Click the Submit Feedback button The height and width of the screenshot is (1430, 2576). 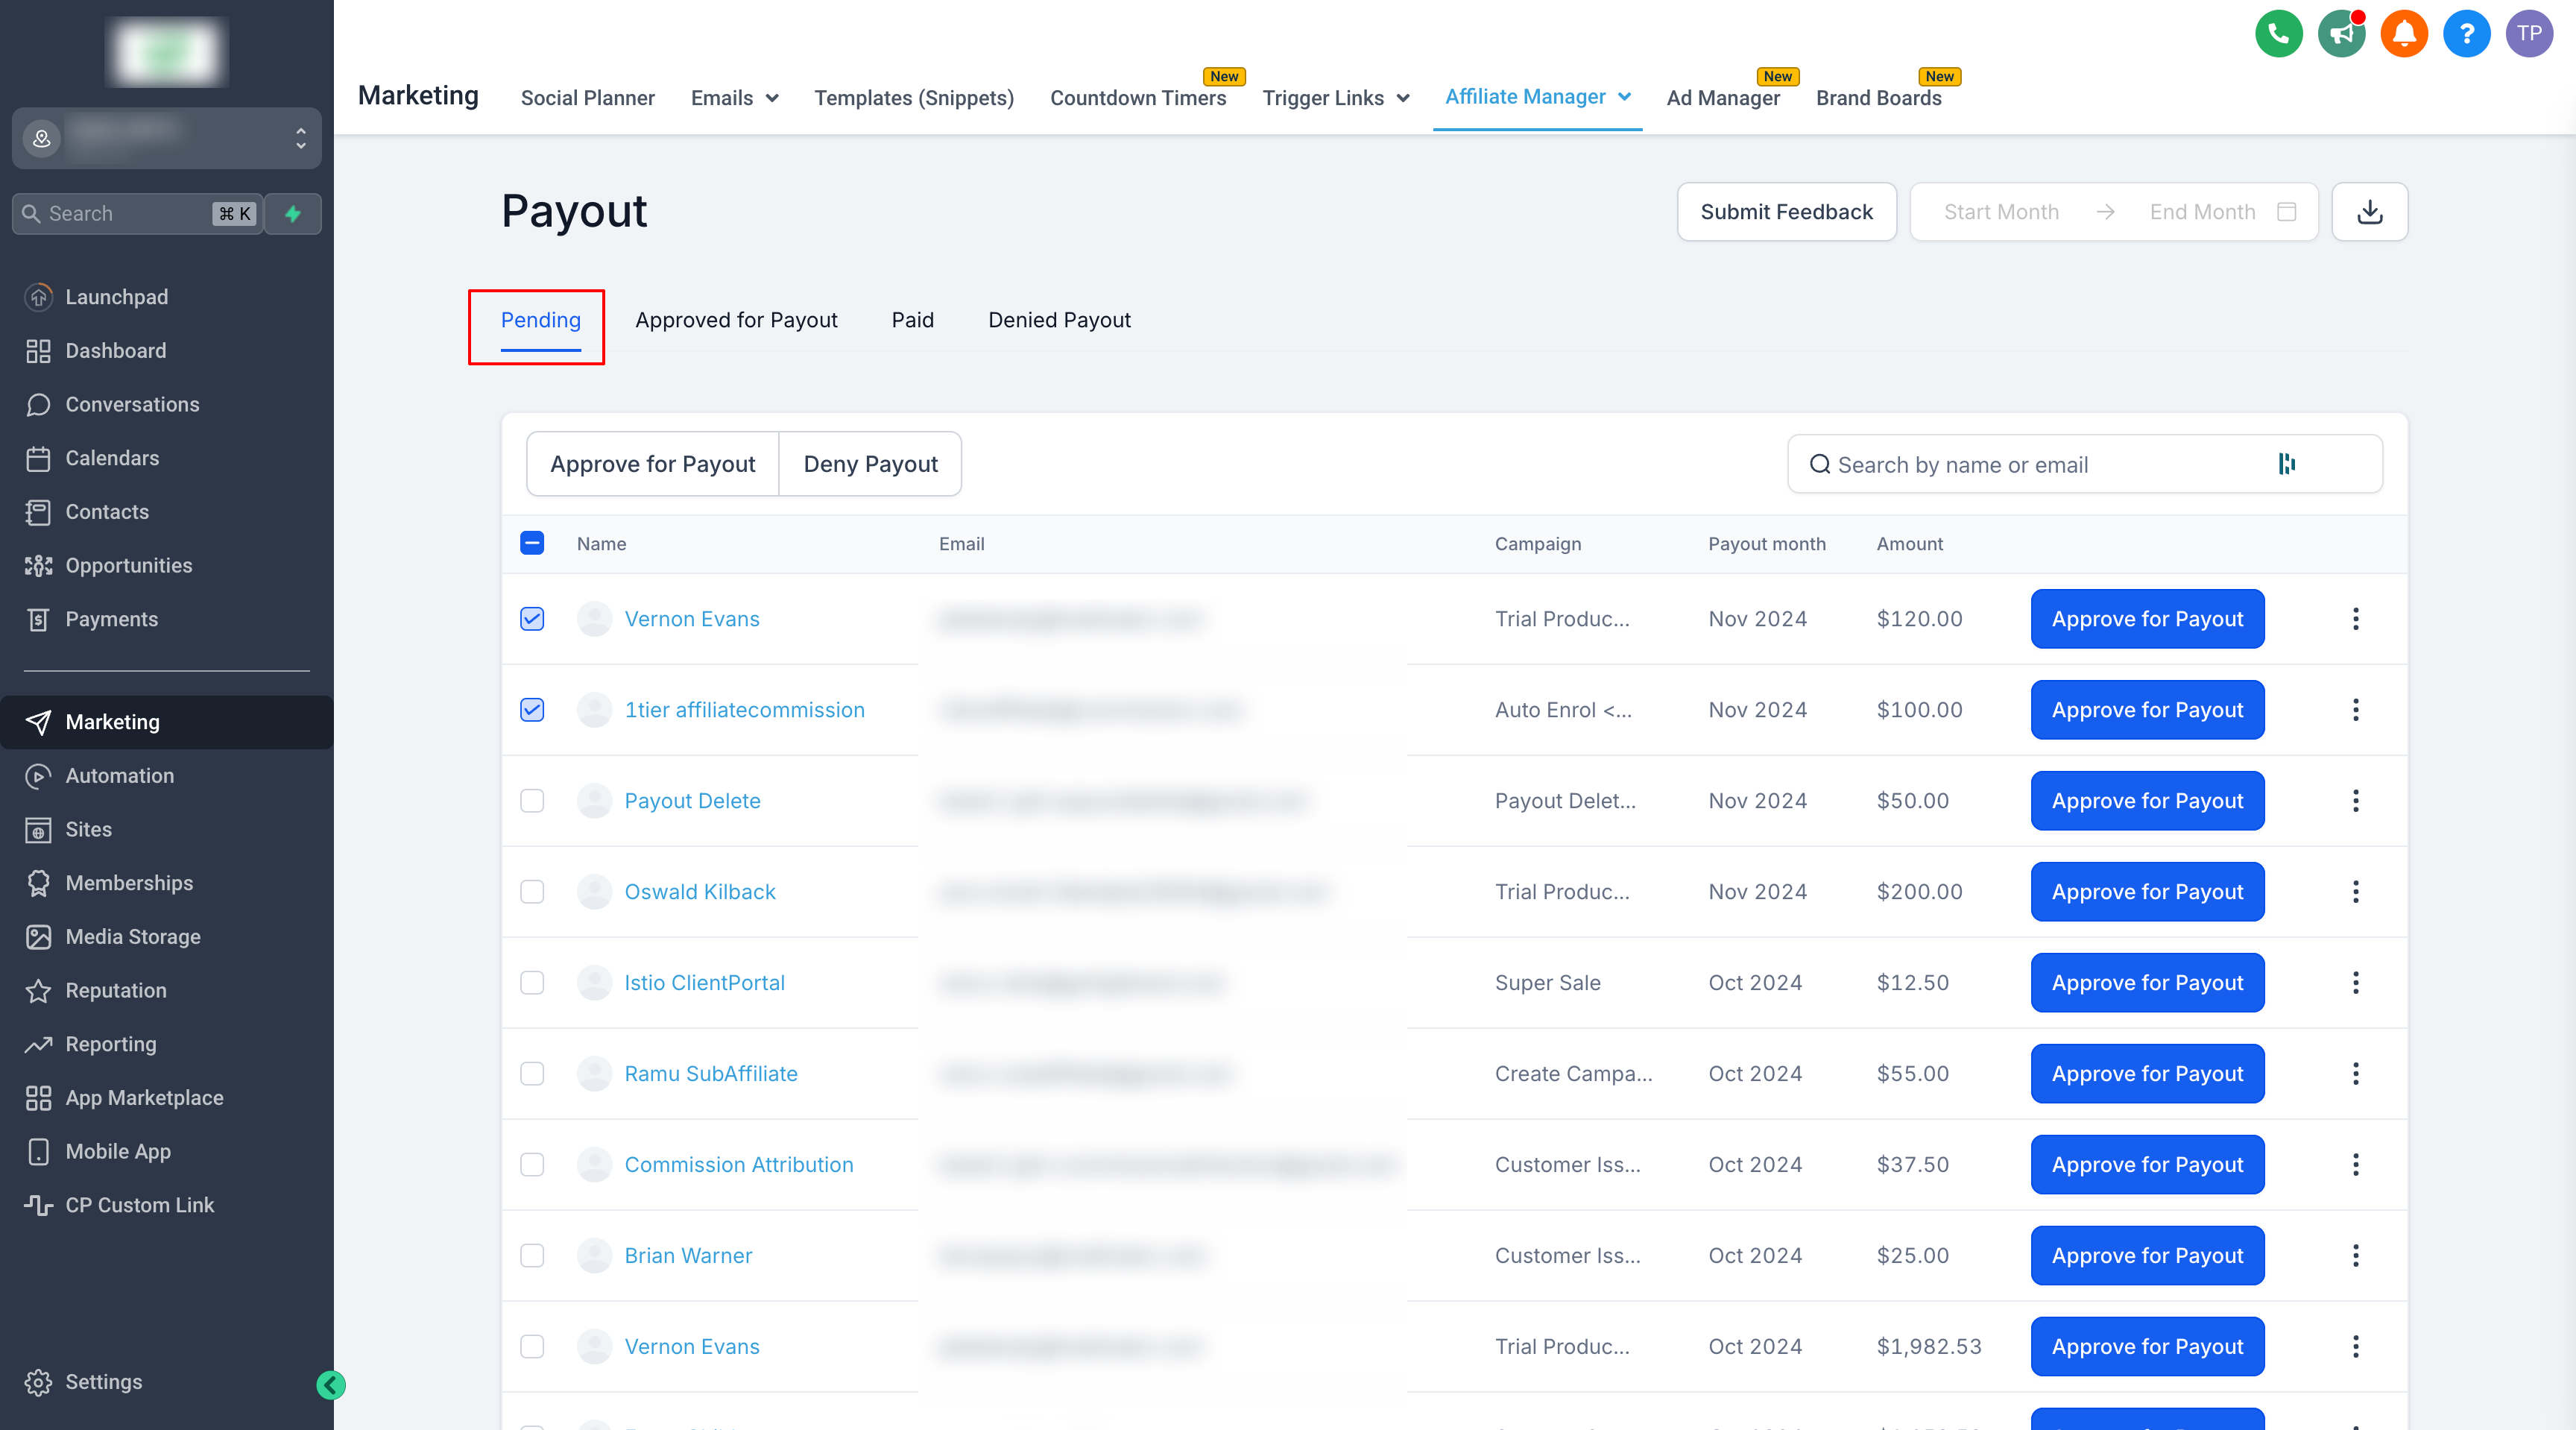click(x=1786, y=212)
